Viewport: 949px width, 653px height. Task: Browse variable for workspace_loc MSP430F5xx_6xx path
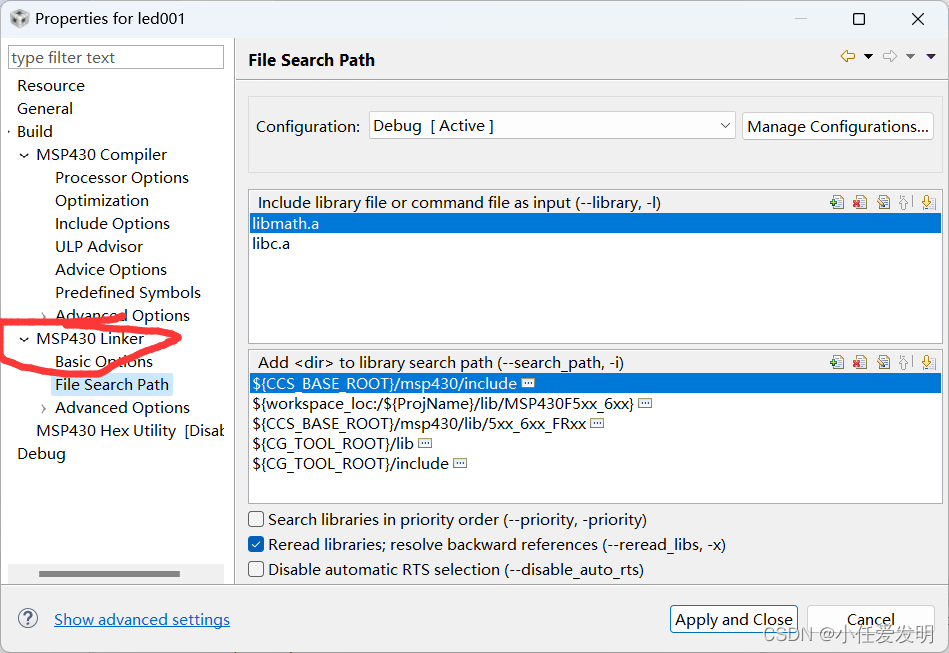tap(645, 403)
